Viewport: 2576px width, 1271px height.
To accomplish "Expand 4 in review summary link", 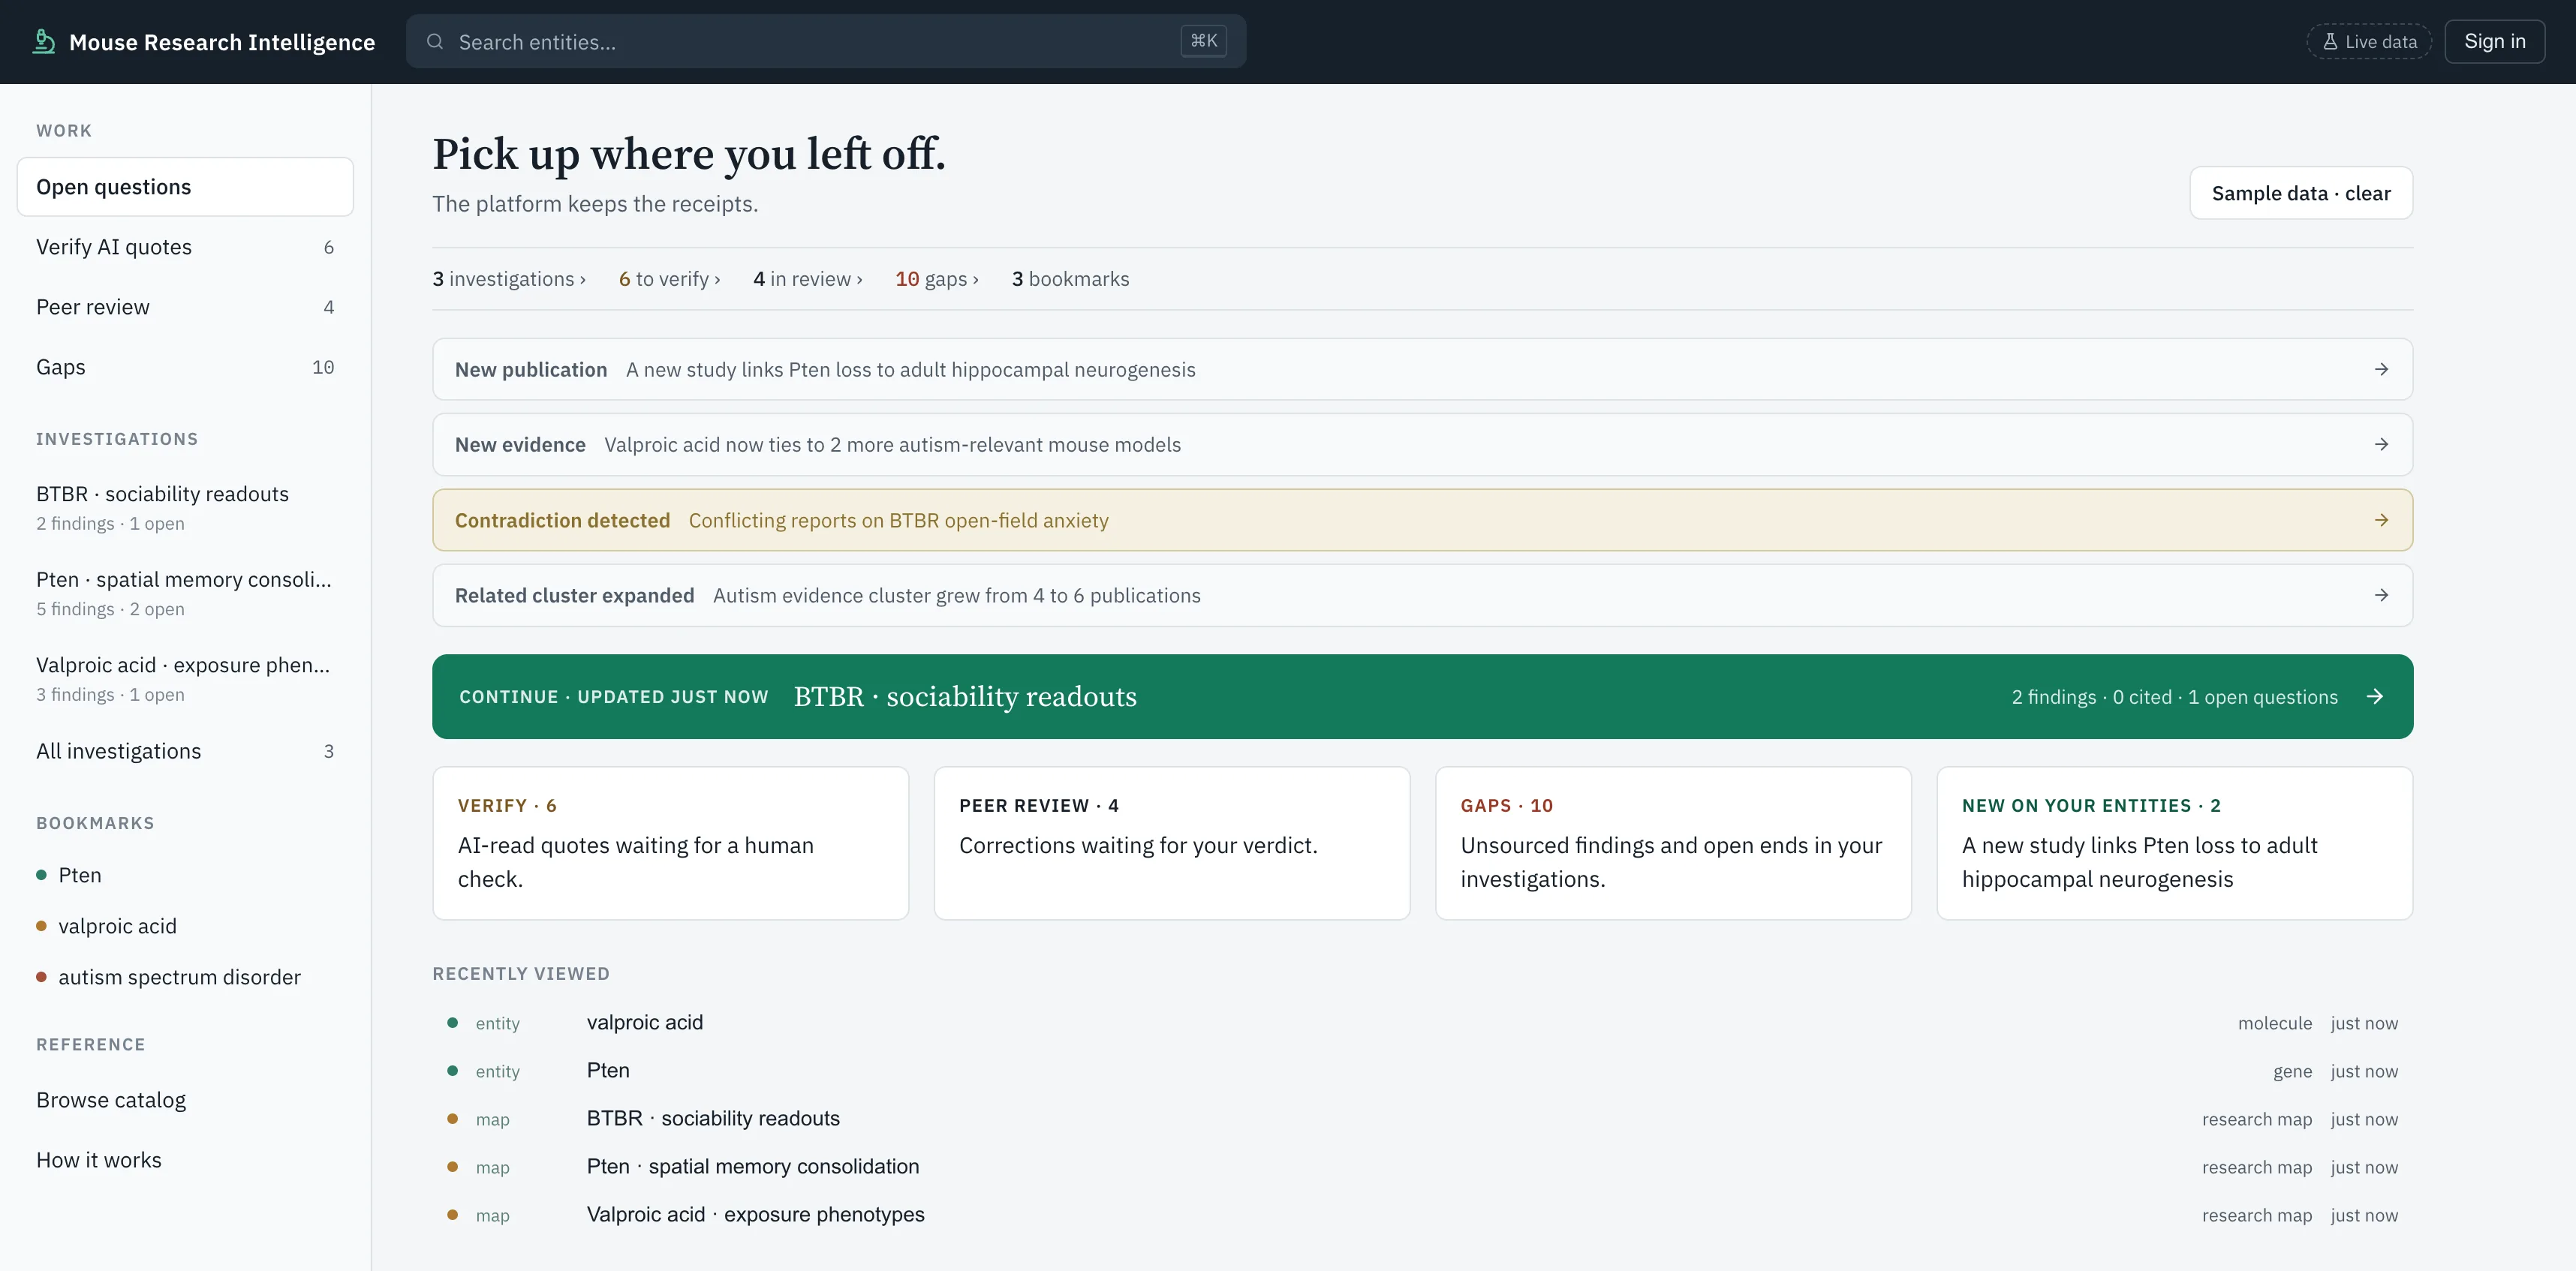I will point(807,279).
